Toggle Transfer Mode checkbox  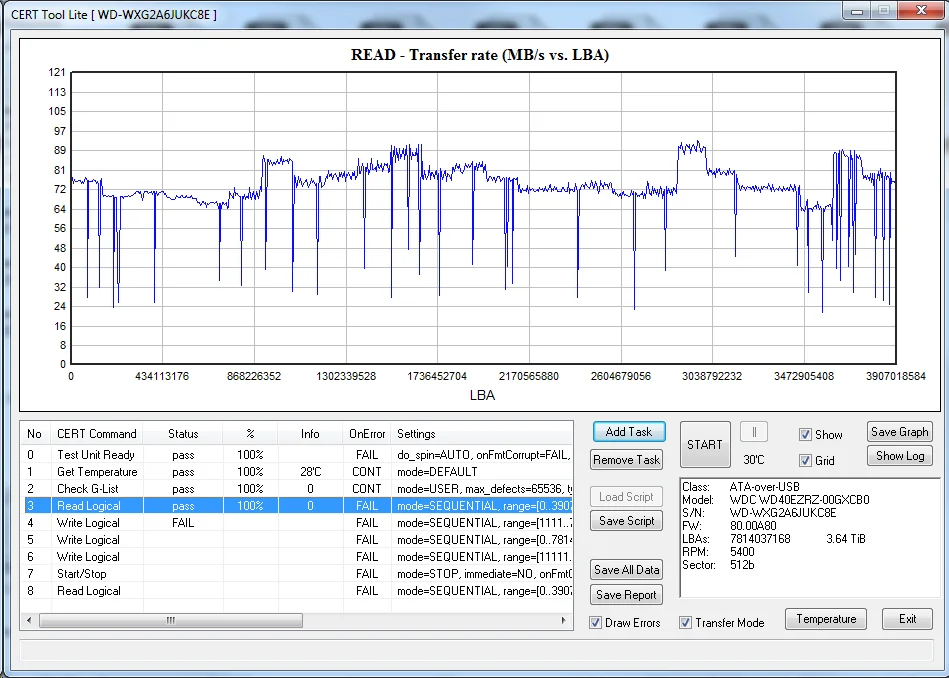point(686,623)
